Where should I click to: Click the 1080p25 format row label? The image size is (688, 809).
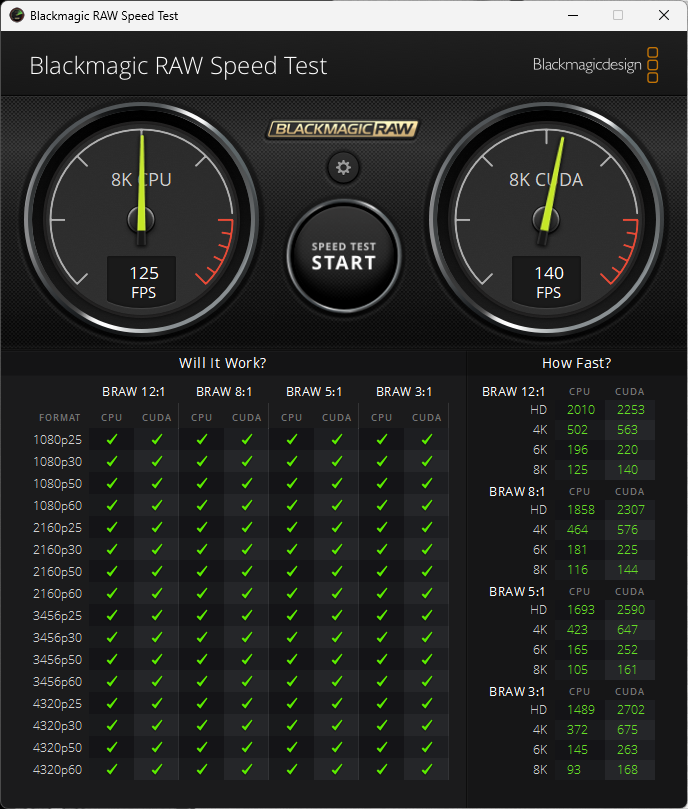click(57, 440)
